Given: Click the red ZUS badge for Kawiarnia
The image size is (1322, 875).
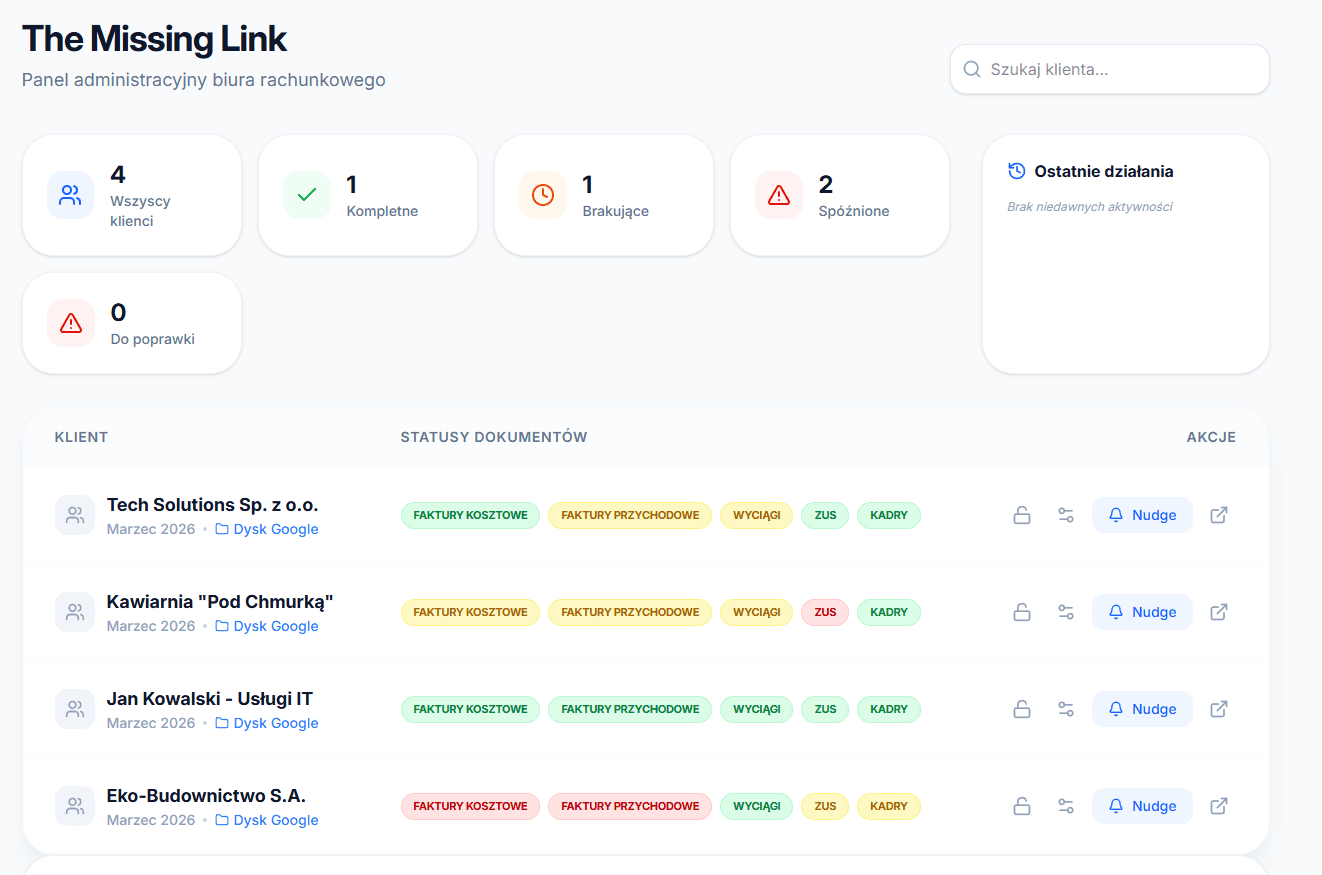Looking at the screenshot, I should pos(825,612).
